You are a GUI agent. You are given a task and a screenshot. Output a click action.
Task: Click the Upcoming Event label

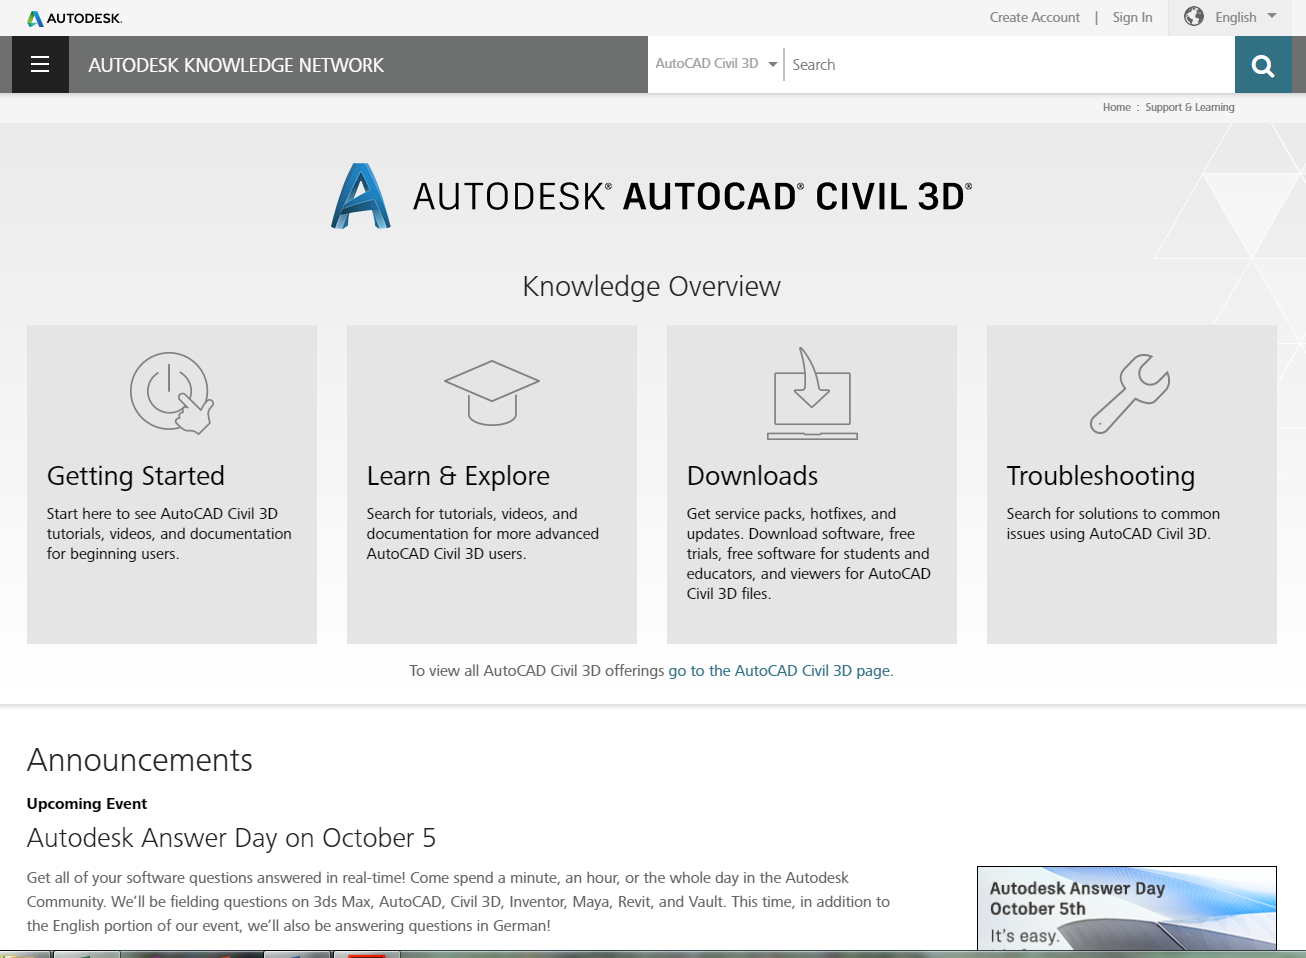[x=87, y=804]
